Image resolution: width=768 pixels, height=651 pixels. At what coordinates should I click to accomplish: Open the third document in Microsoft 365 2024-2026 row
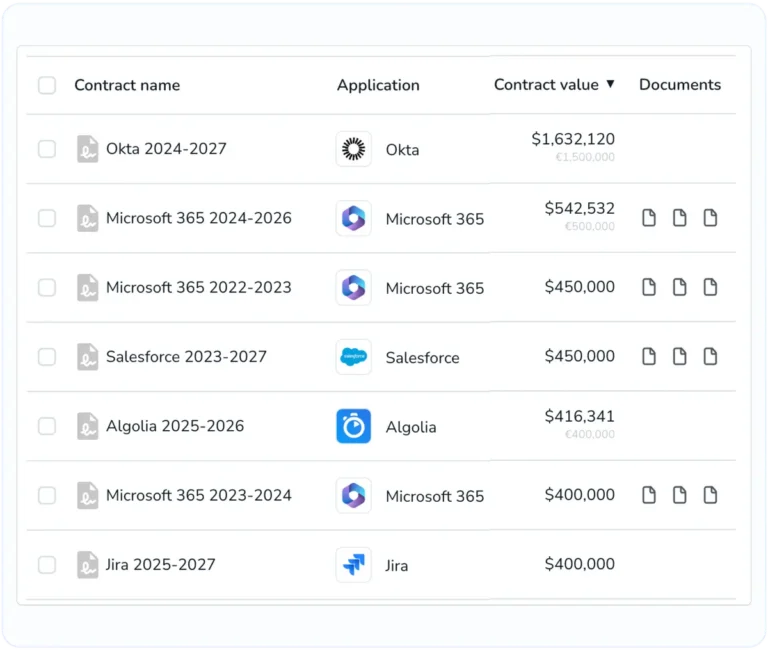pos(710,217)
